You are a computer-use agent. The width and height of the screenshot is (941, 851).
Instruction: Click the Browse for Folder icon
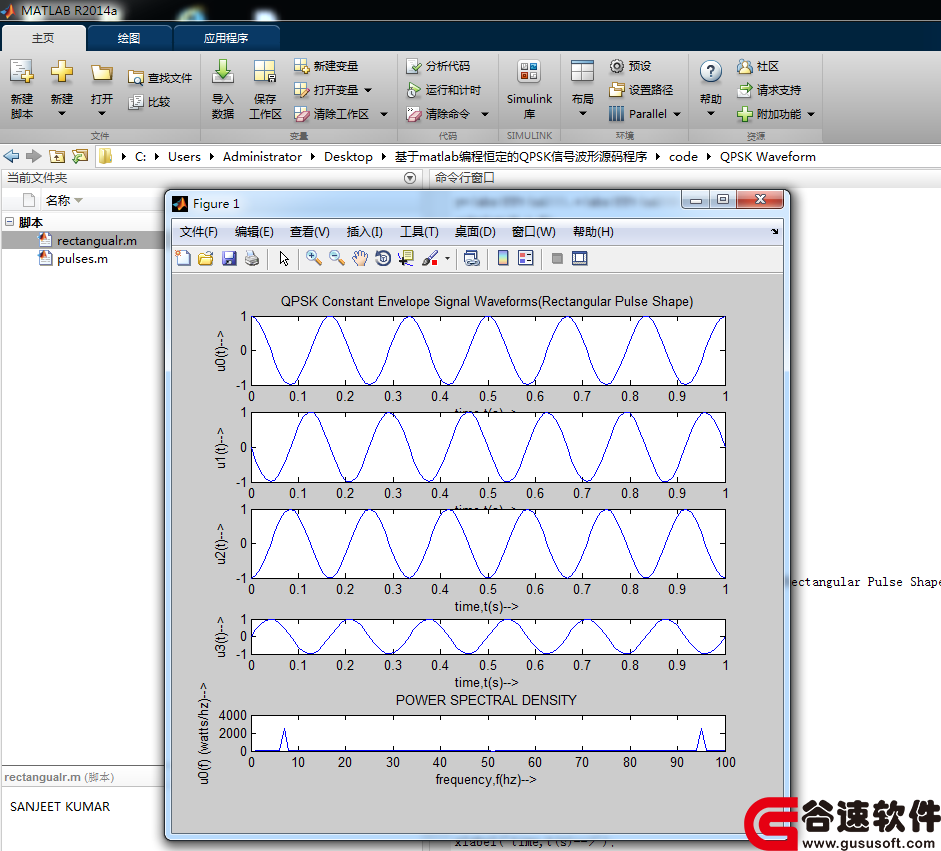tap(80, 157)
